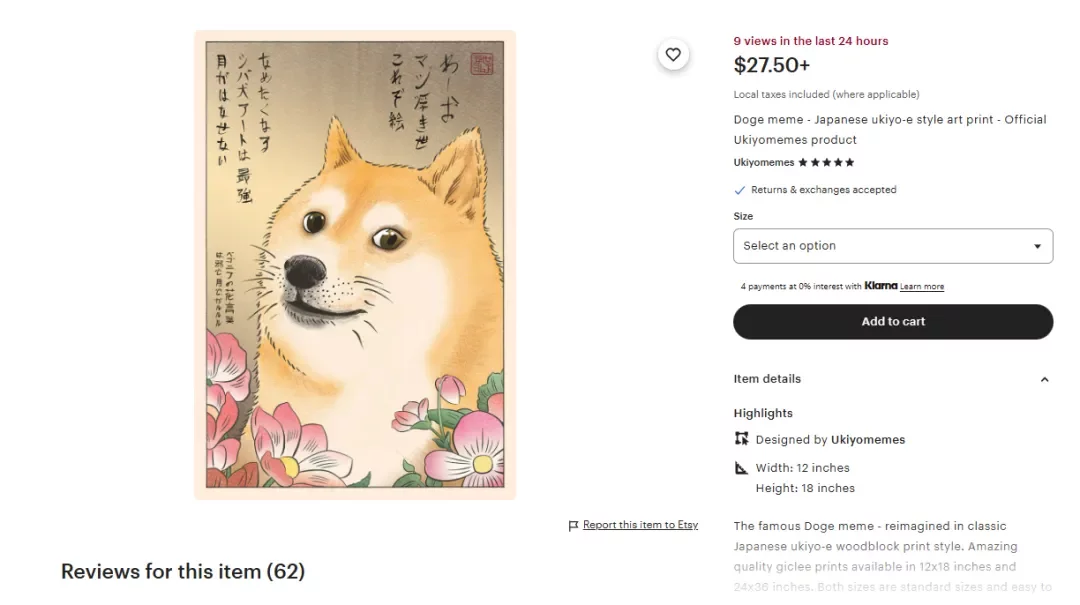Click the five-star rating icons beside Ukiyomemes

point(824,162)
